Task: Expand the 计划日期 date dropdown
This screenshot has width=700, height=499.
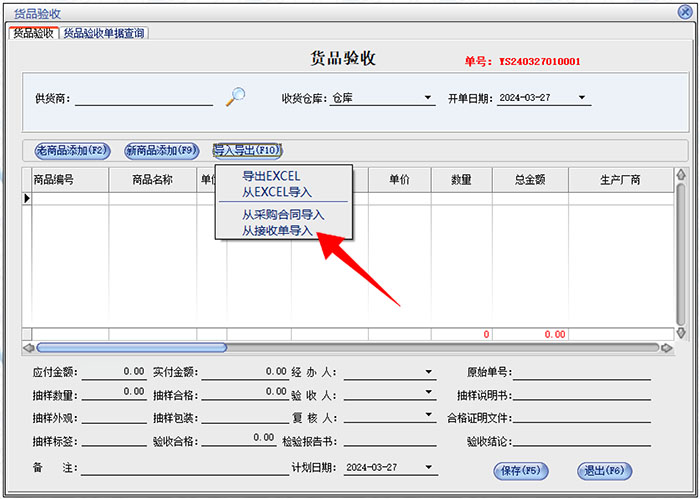Action: click(x=428, y=468)
